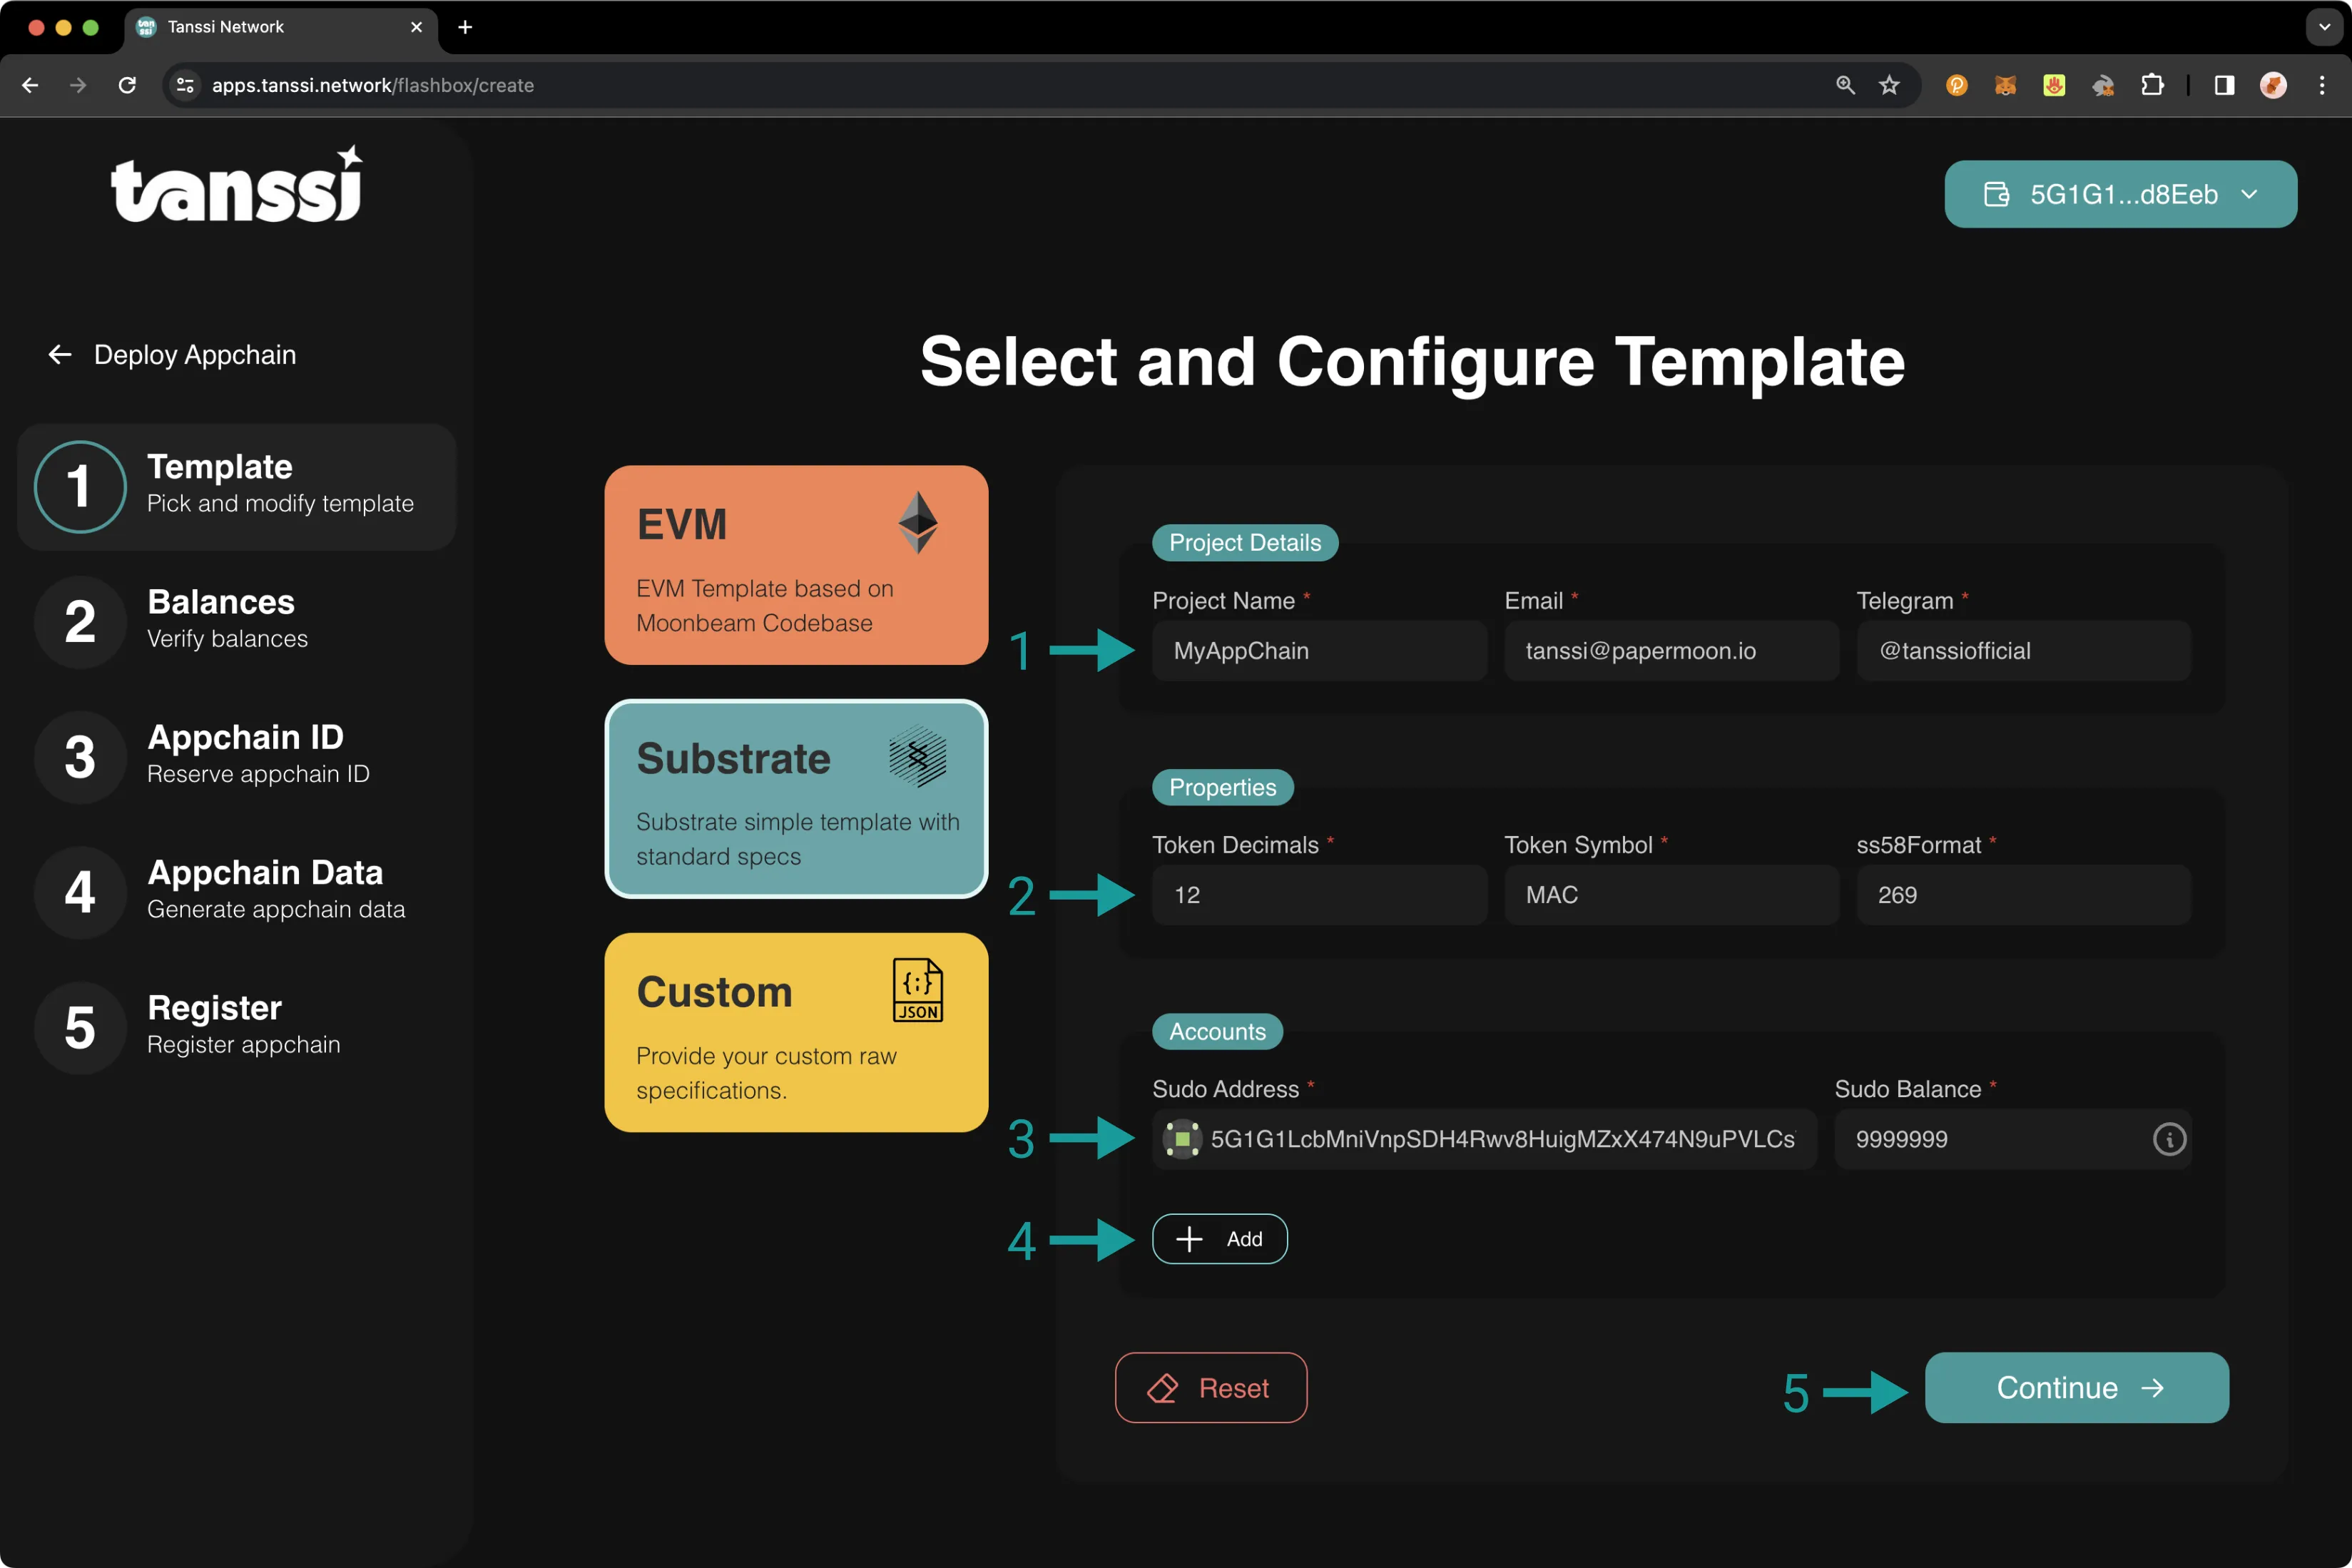Viewport: 2352px width, 1568px height.
Task: Open the 5G1G1...d8Eeb wallet dropdown
Action: click(2120, 194)
